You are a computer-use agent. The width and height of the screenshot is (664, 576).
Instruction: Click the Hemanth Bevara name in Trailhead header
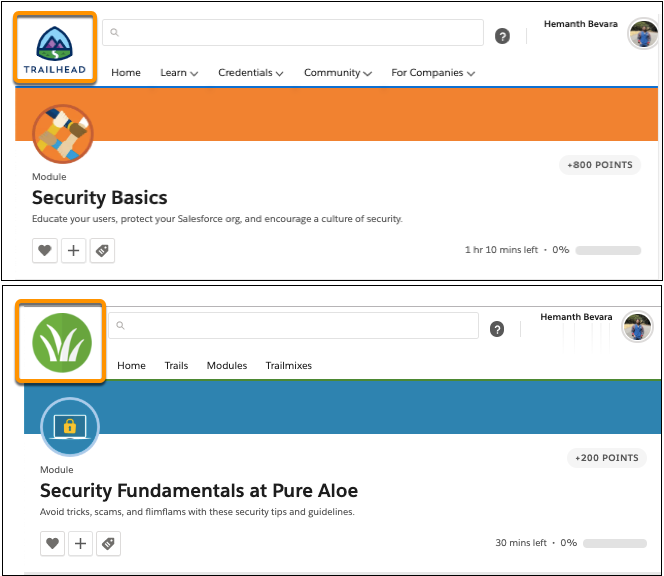click(x=581, y=24)
